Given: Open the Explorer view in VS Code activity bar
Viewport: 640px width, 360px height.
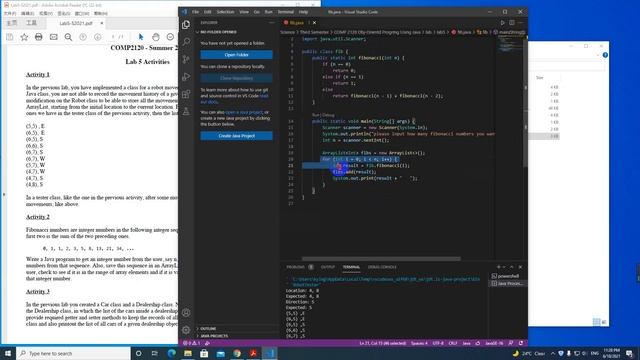Looking at the screenshot, I should coord(186,24).
